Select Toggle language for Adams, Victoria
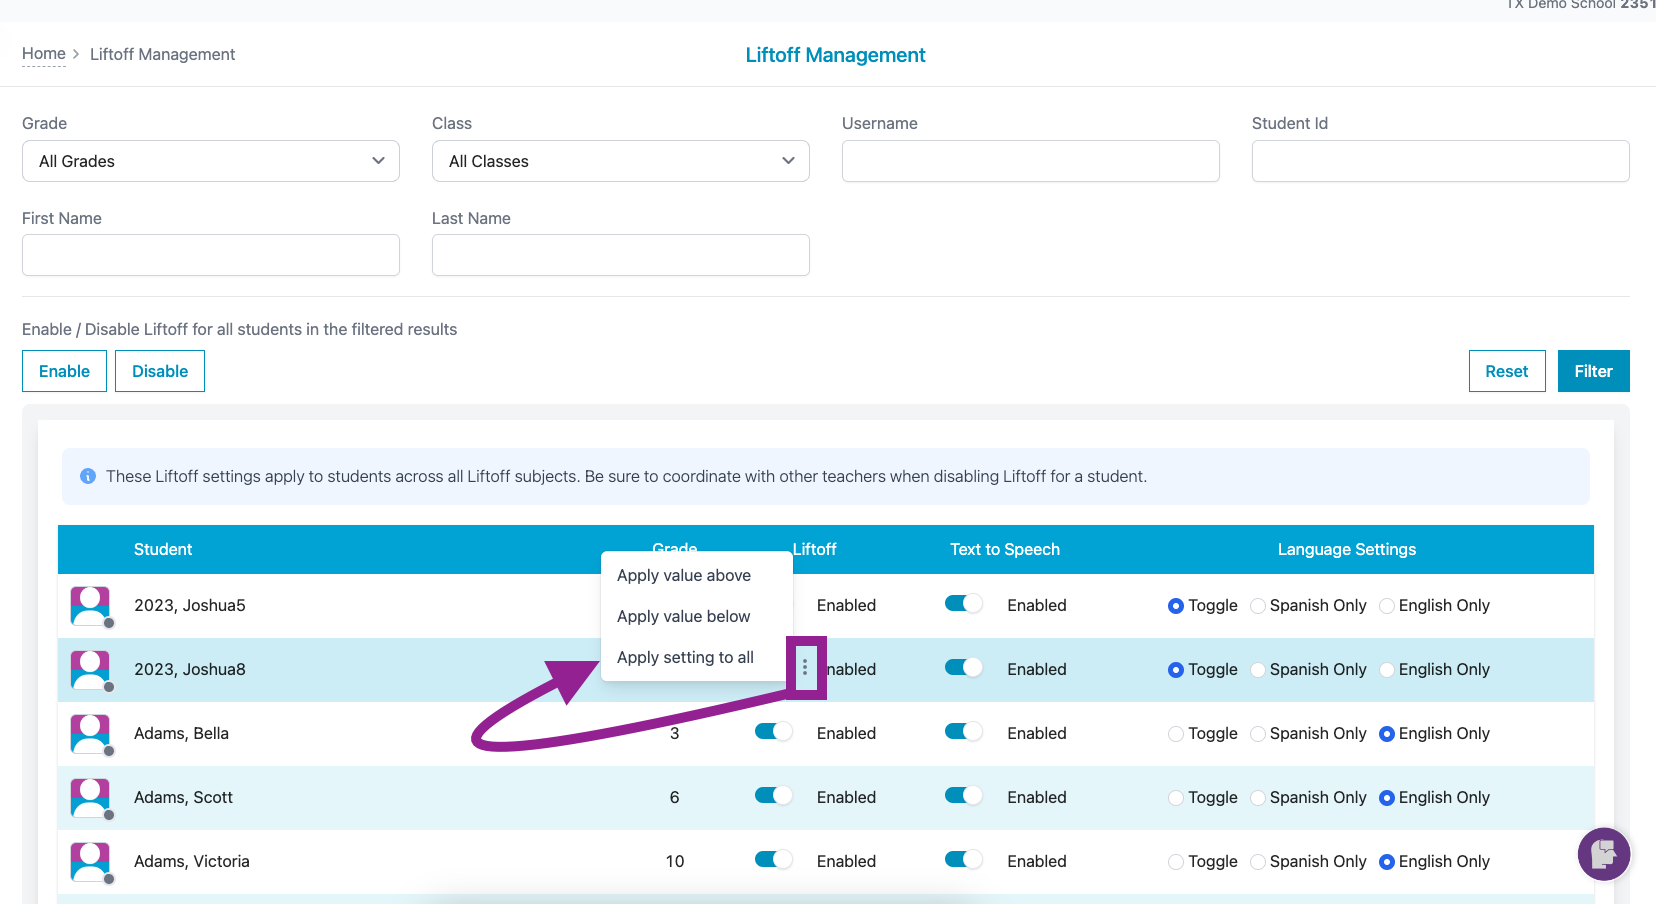The width and height of the screenshot is (1656, 904). coord(1176,862)
